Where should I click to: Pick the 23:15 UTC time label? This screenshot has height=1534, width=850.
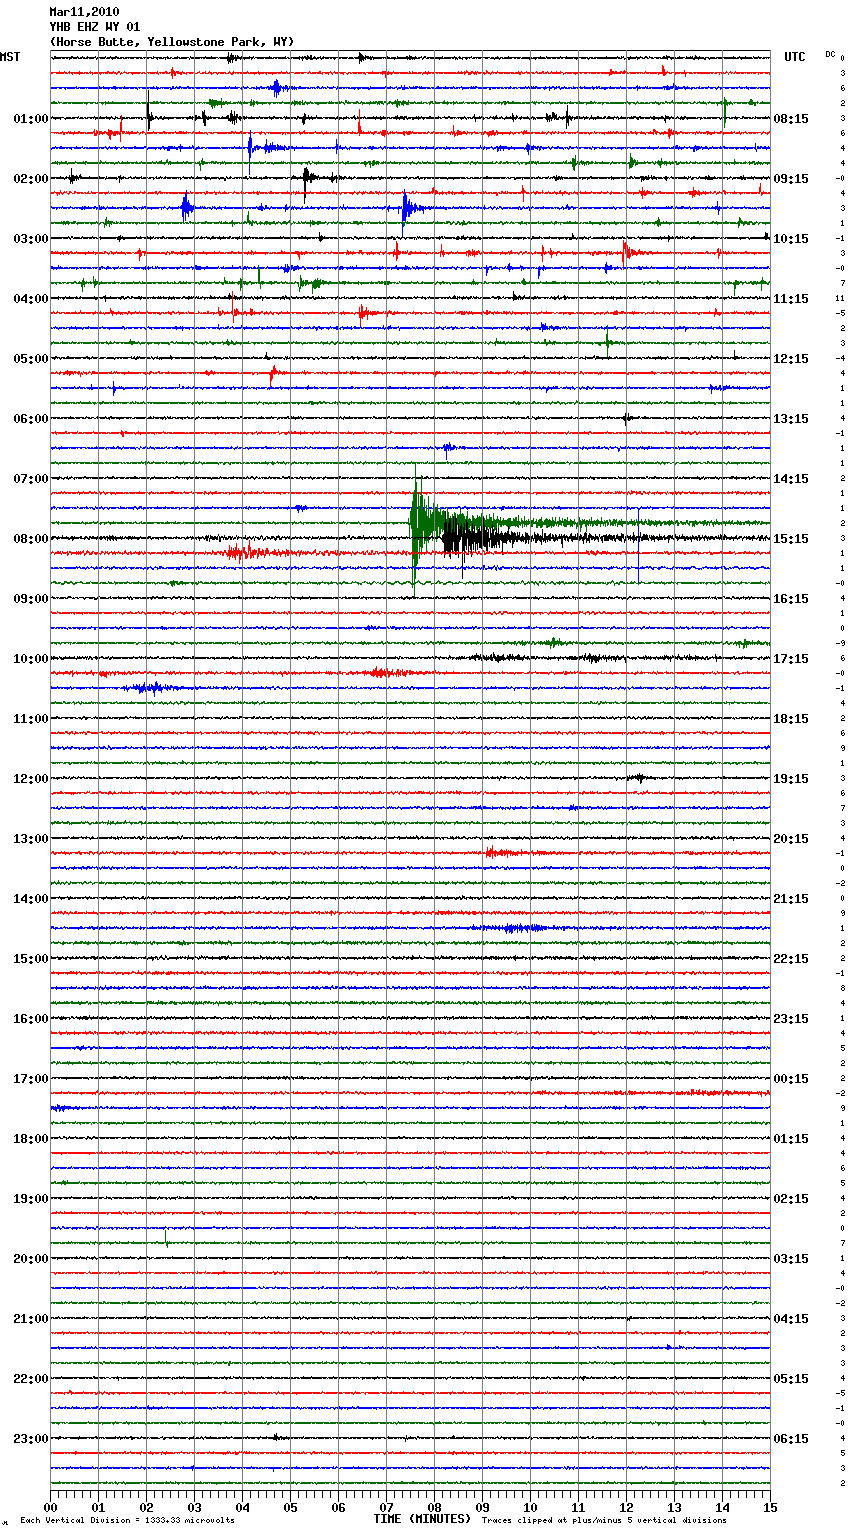coord(791,1019)
